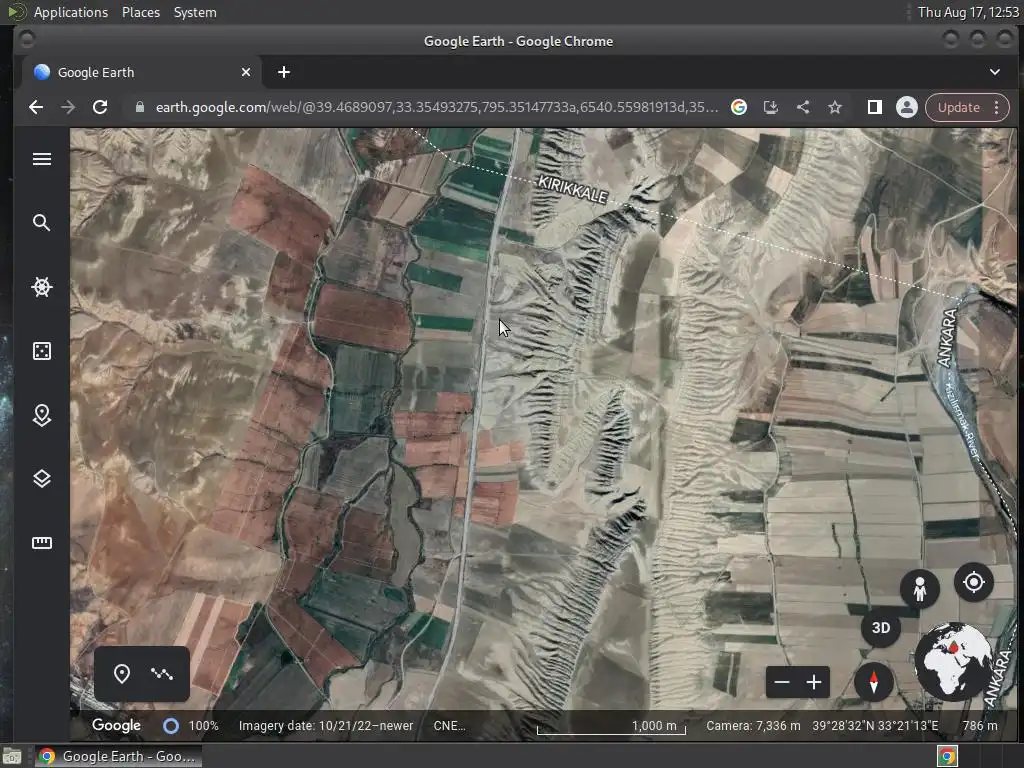Draw a line or shape tool
This screenshot has height=768, width=1024.
click(x=162, y=673)
